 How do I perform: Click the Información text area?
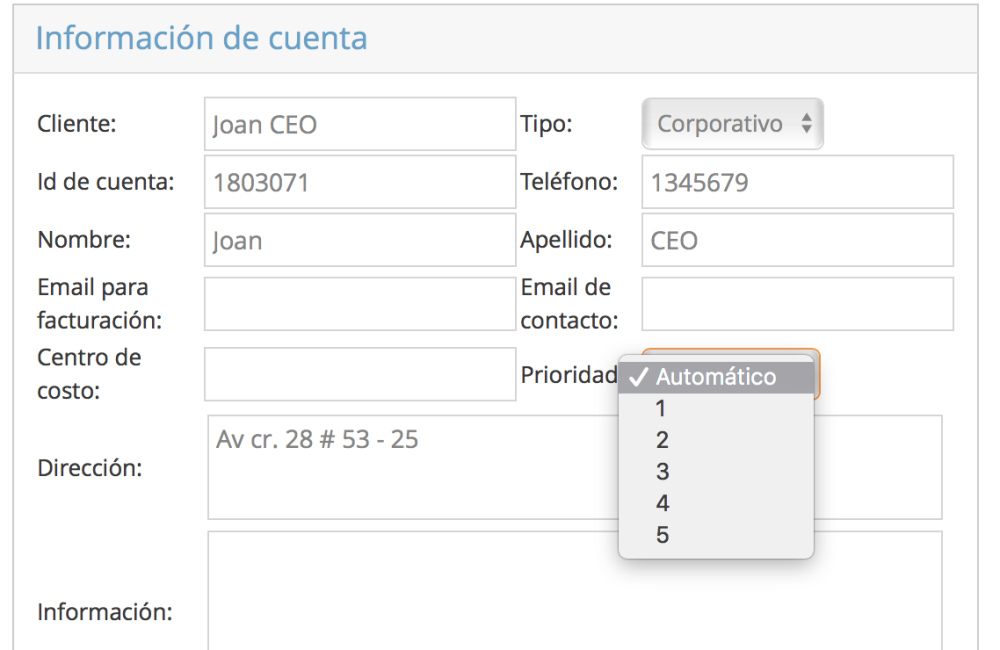point(575,595)
